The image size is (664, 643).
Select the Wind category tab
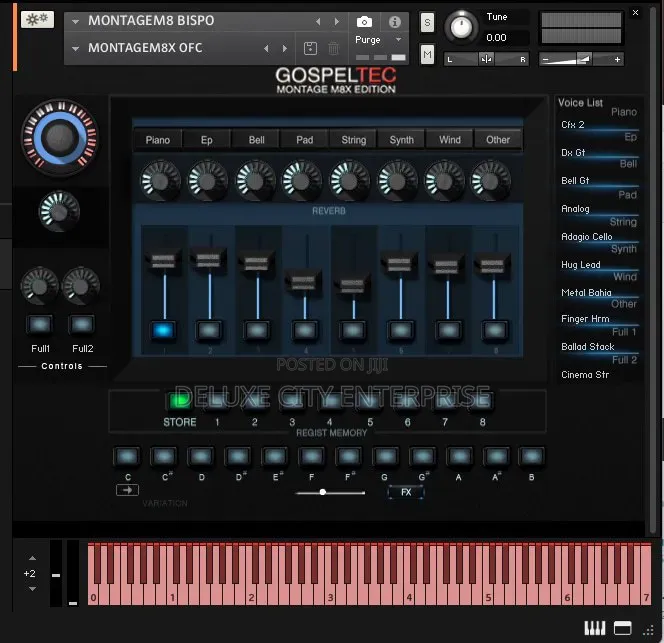[x=450, y=140]
